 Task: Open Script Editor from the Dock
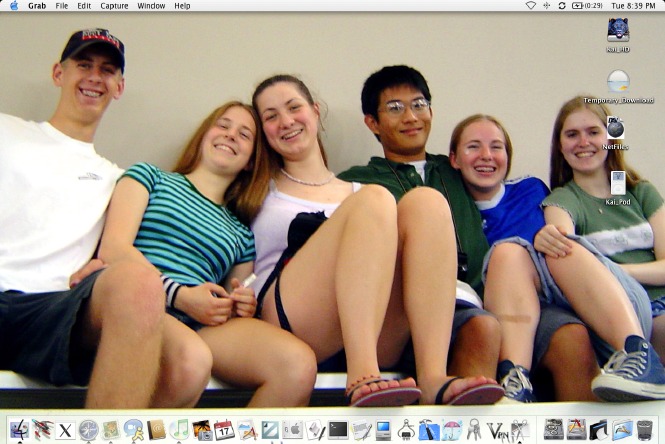coord(316,430)
